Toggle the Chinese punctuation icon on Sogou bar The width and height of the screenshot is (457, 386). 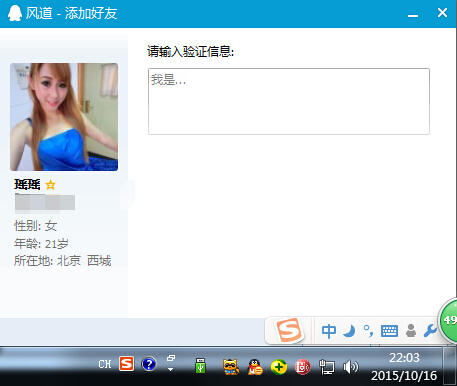tap(368, 331)
